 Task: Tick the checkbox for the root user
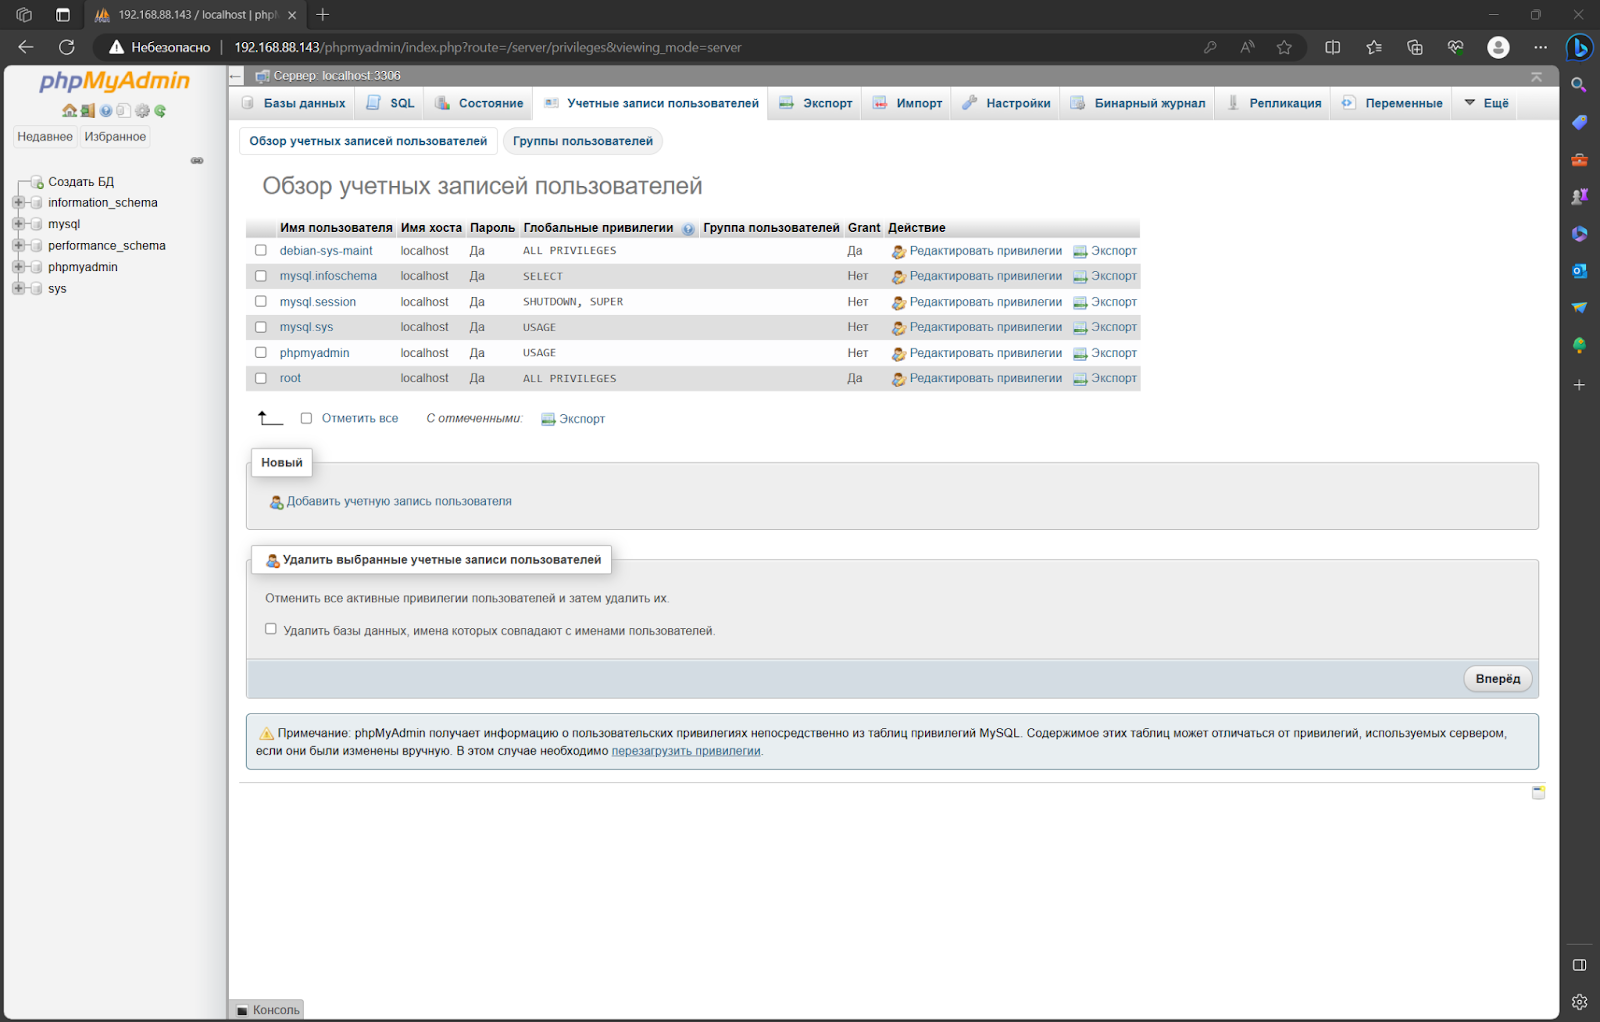261,378
